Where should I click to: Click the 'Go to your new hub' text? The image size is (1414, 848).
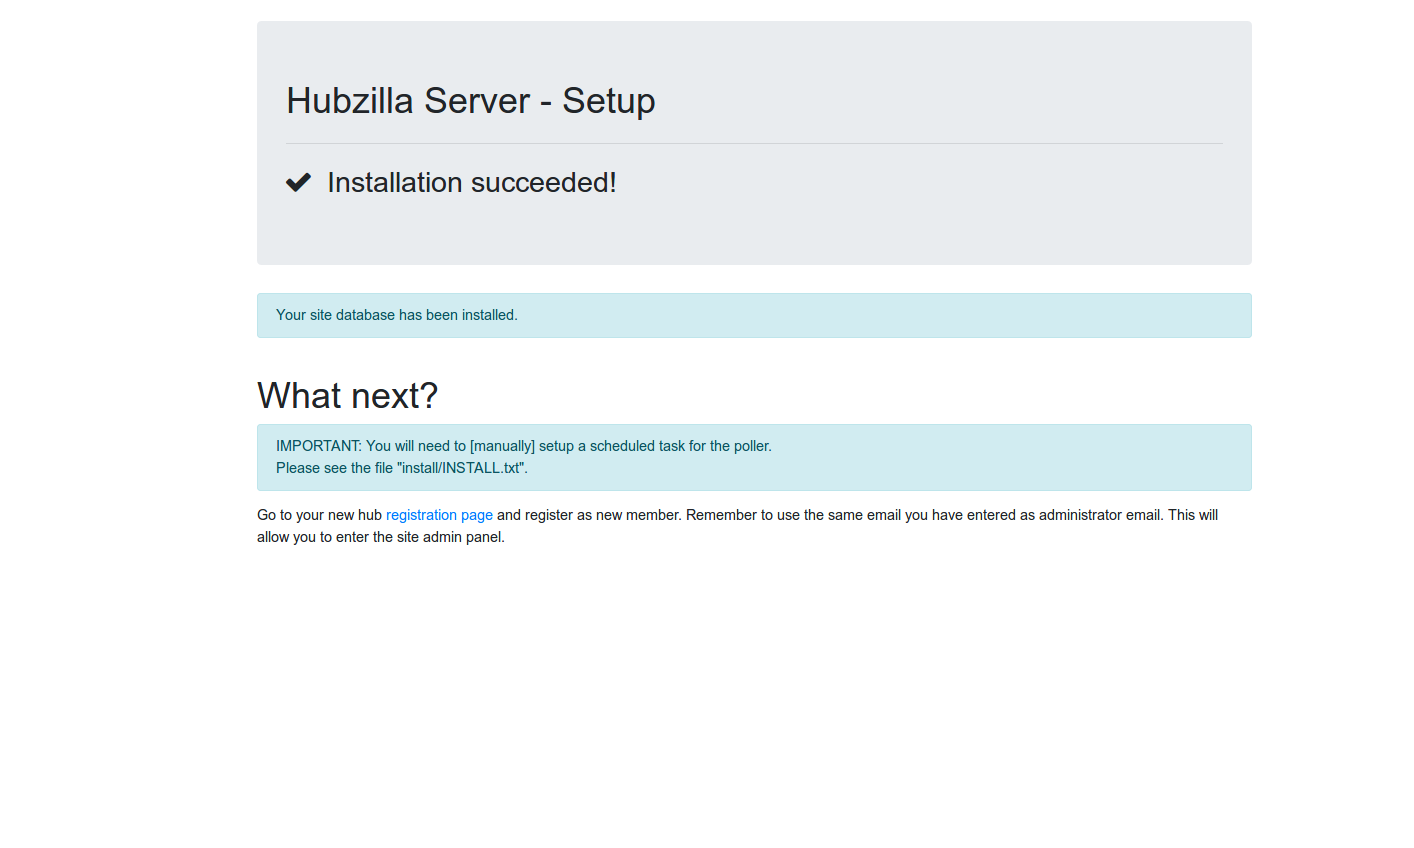coord(319,515)
